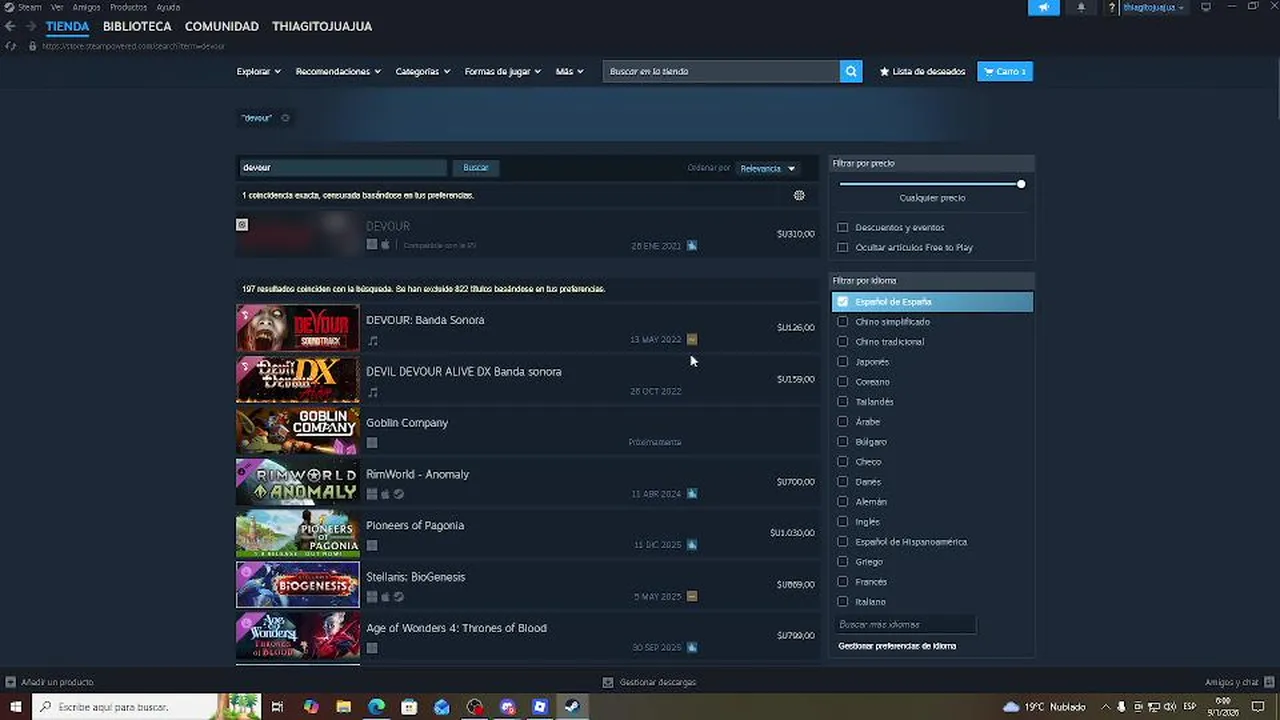Expand the Explorar dropdown

point(259,71)
